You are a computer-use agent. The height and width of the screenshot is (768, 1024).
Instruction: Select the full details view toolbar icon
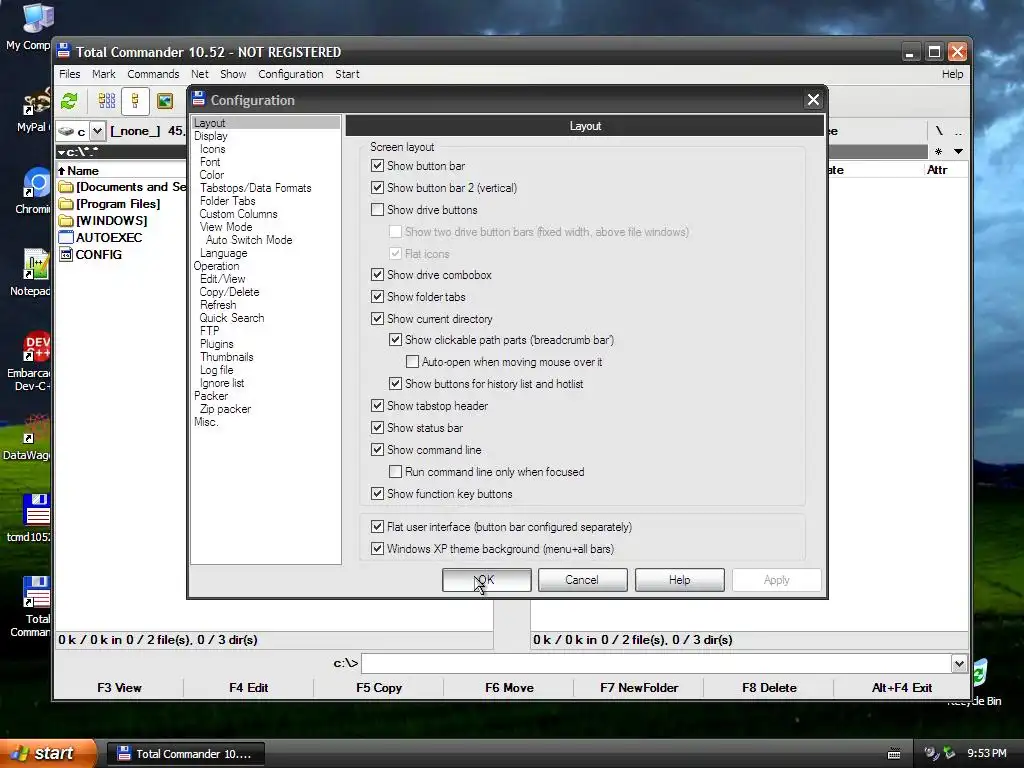[x=135, y=101]
